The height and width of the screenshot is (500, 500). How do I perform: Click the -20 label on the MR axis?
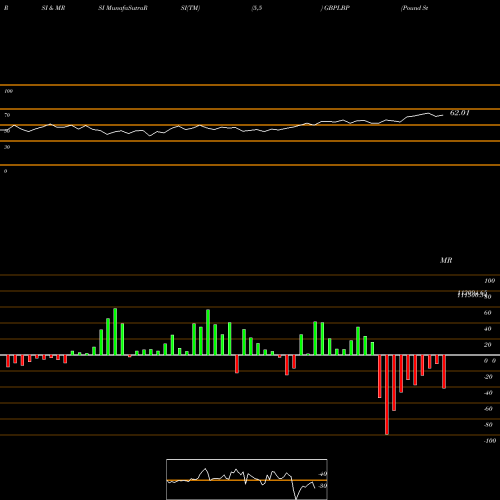[x=488, y=377]
